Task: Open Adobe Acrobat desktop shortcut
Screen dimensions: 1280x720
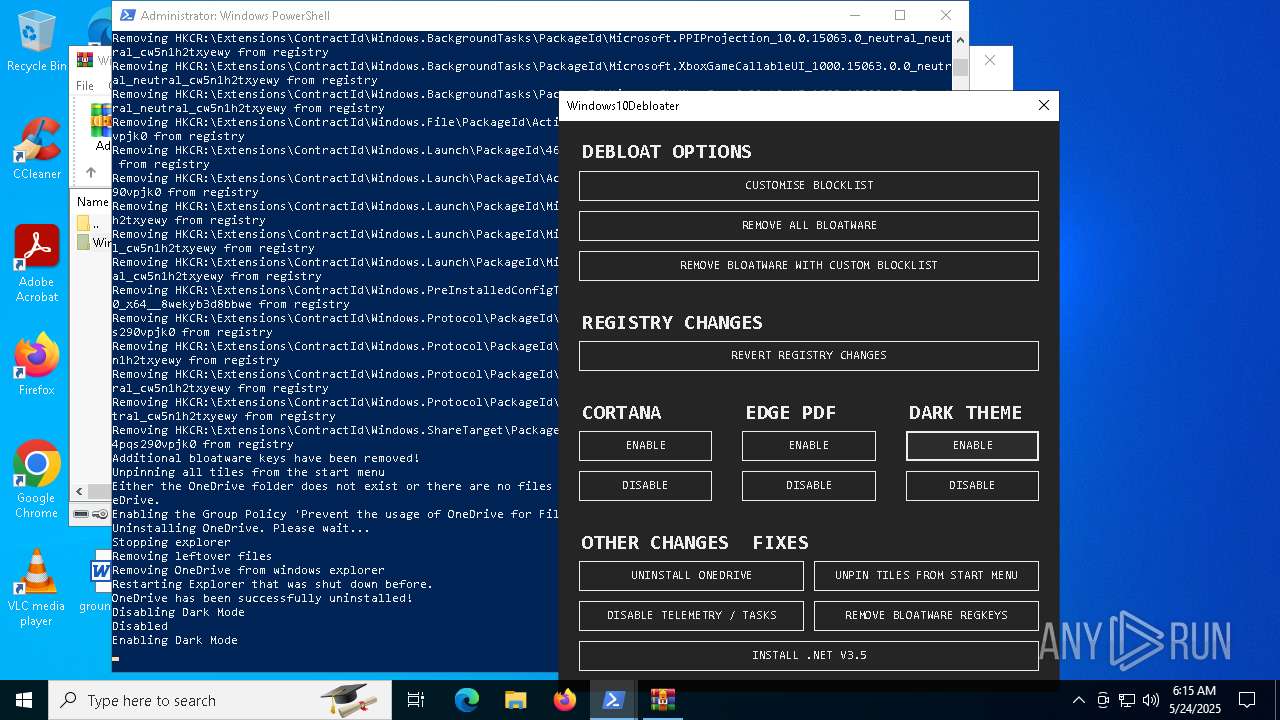Action: click(36, 264)
